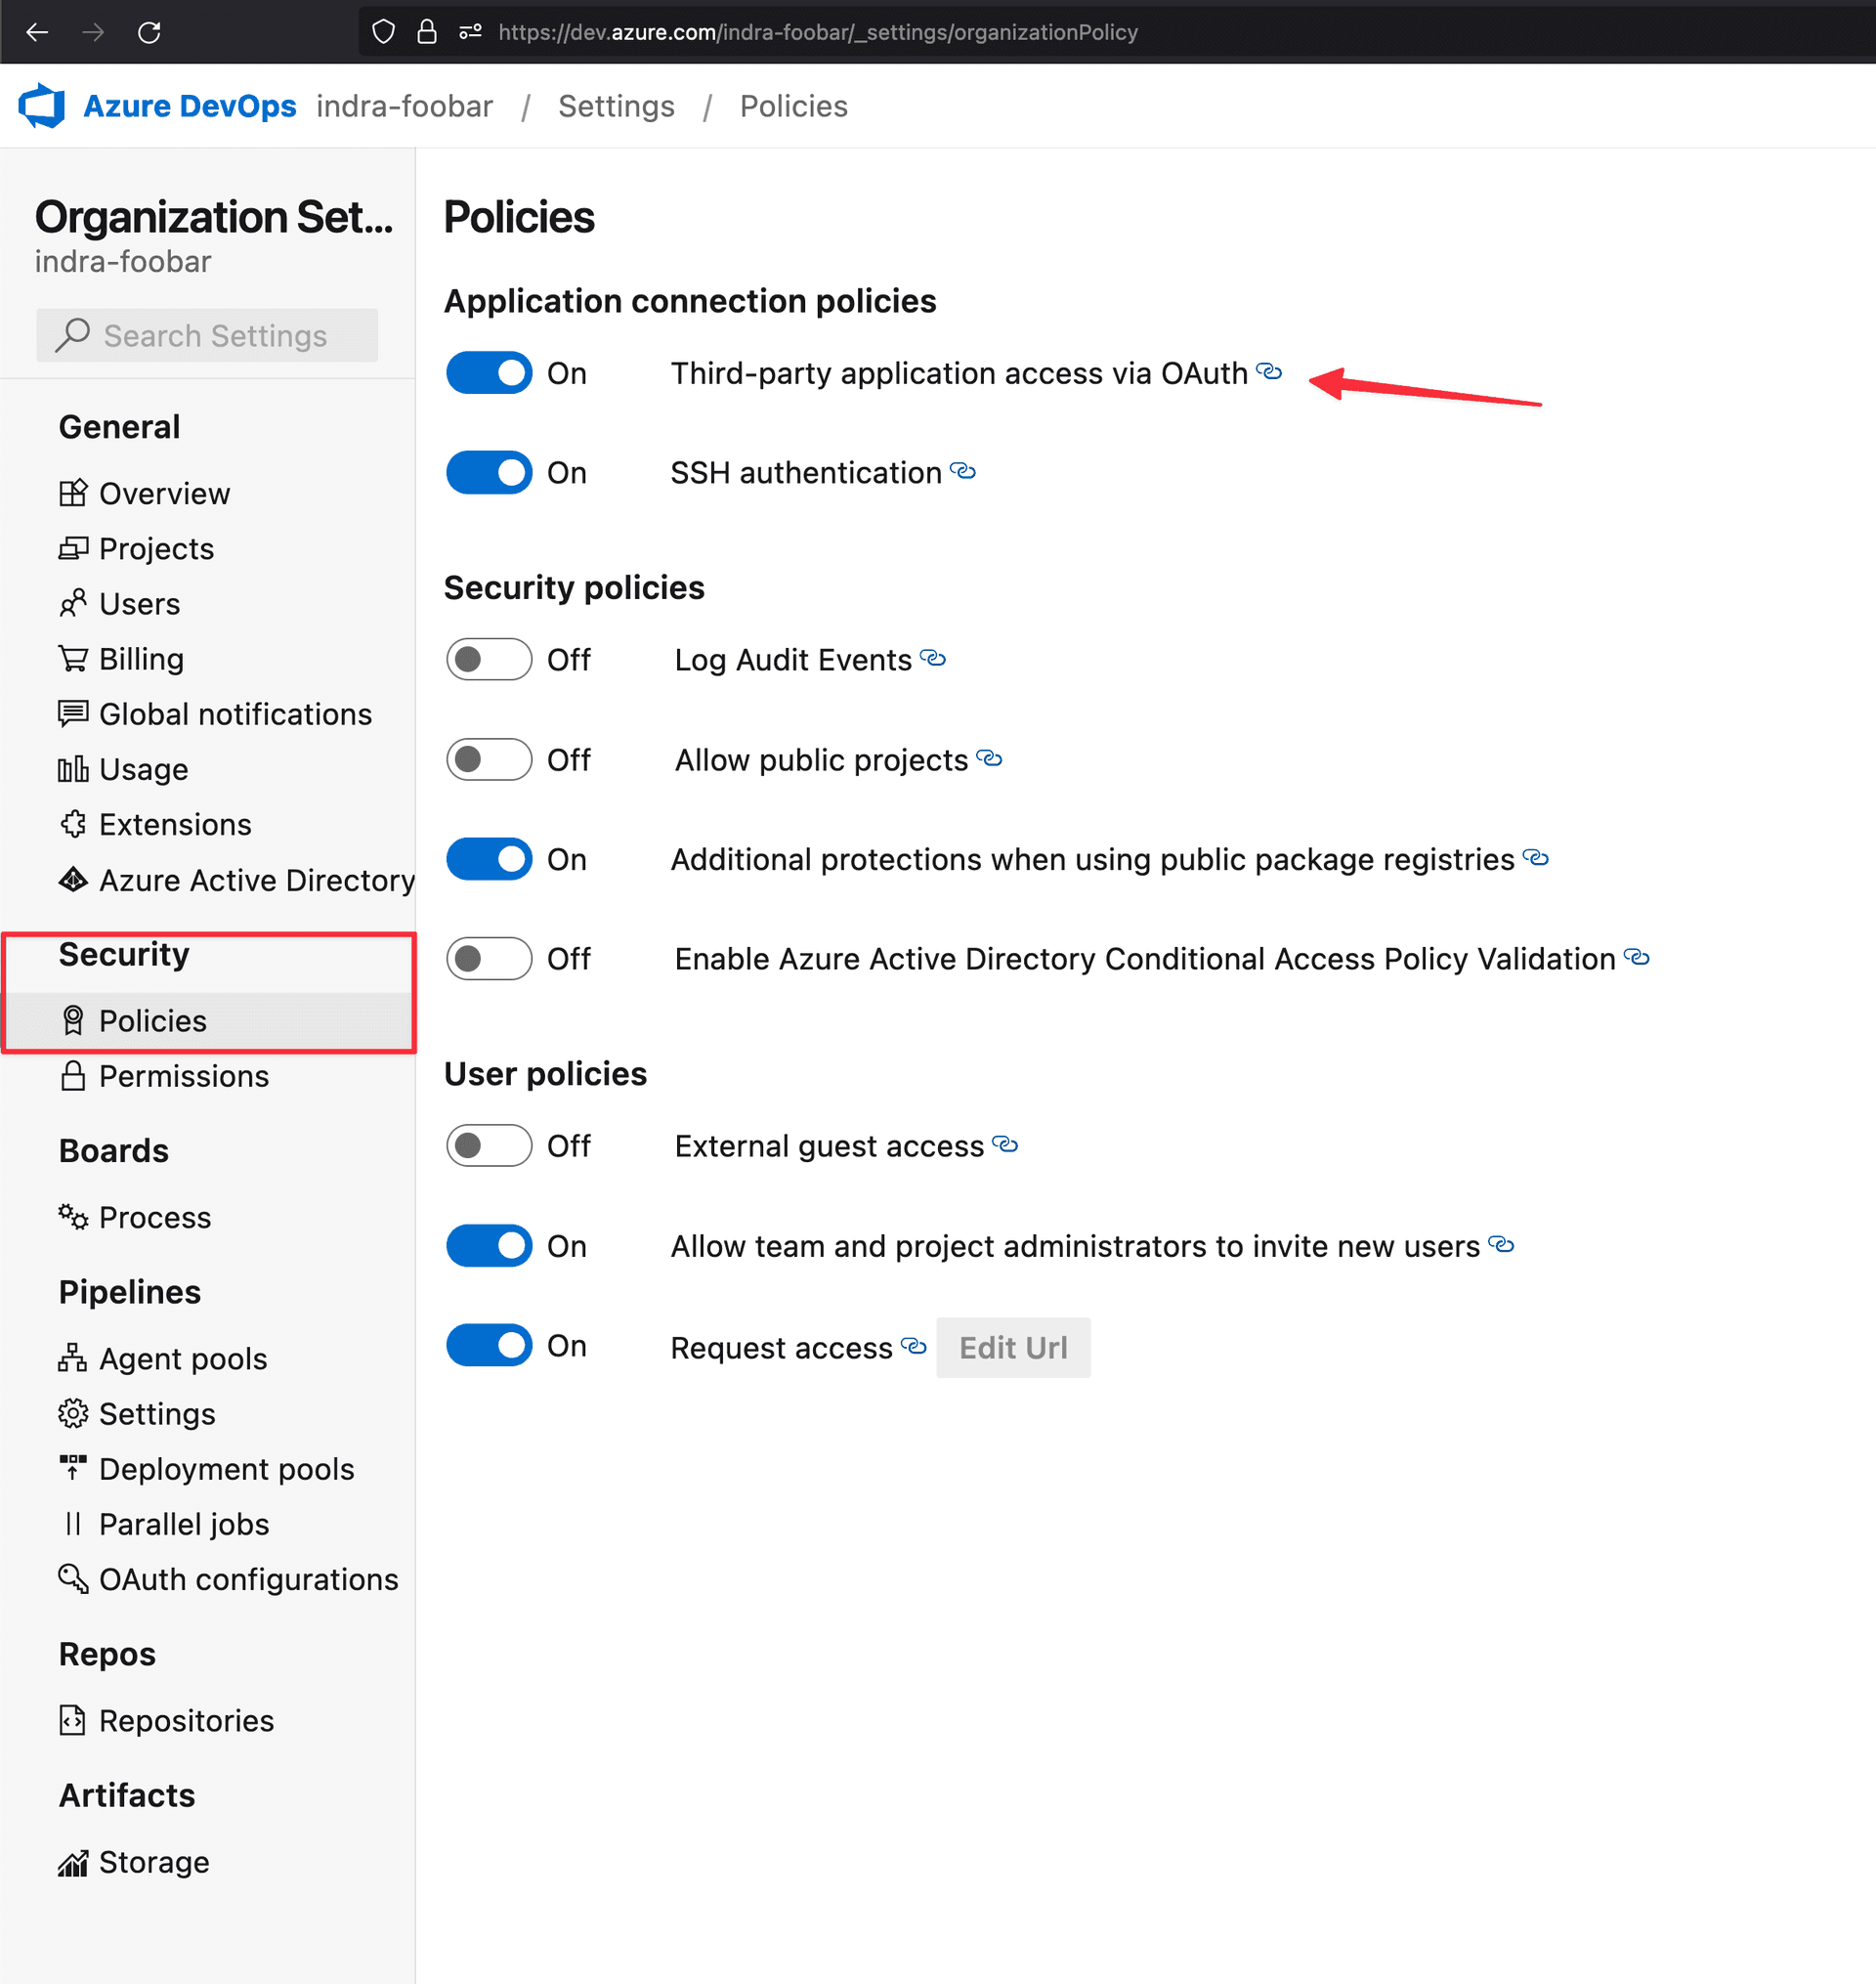Image resolution: width=1876 pixels, height=1984 pixels.
Task: Click the Azure DevOps text link
Action: (x=190, y=106)
